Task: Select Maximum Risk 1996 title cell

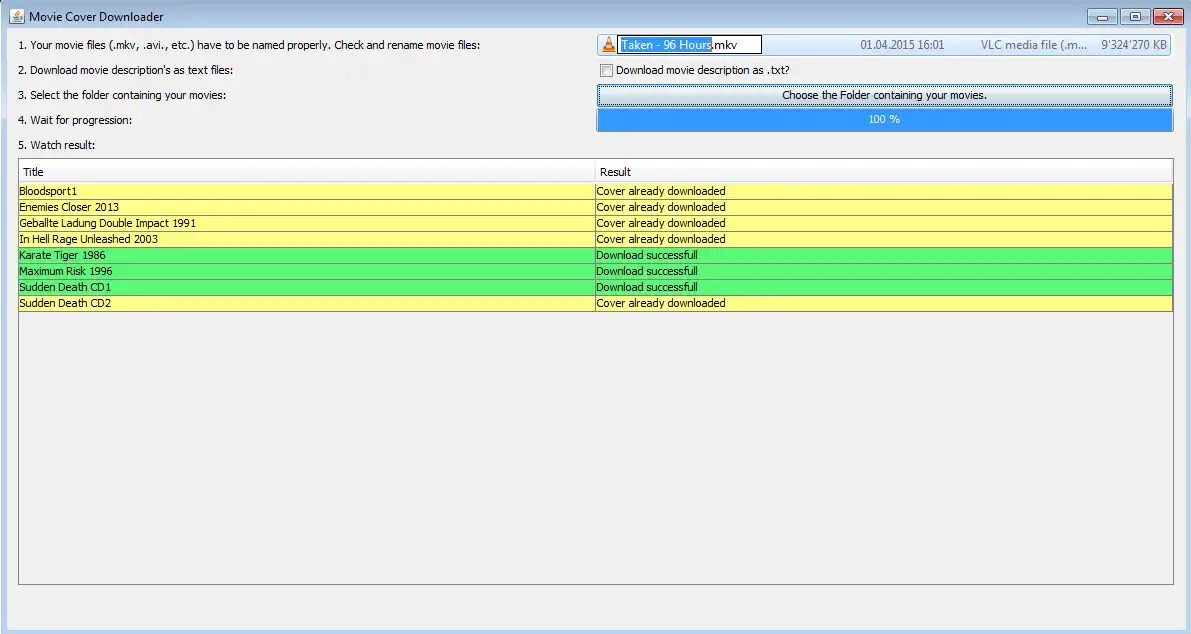Action: pos(307,271)
